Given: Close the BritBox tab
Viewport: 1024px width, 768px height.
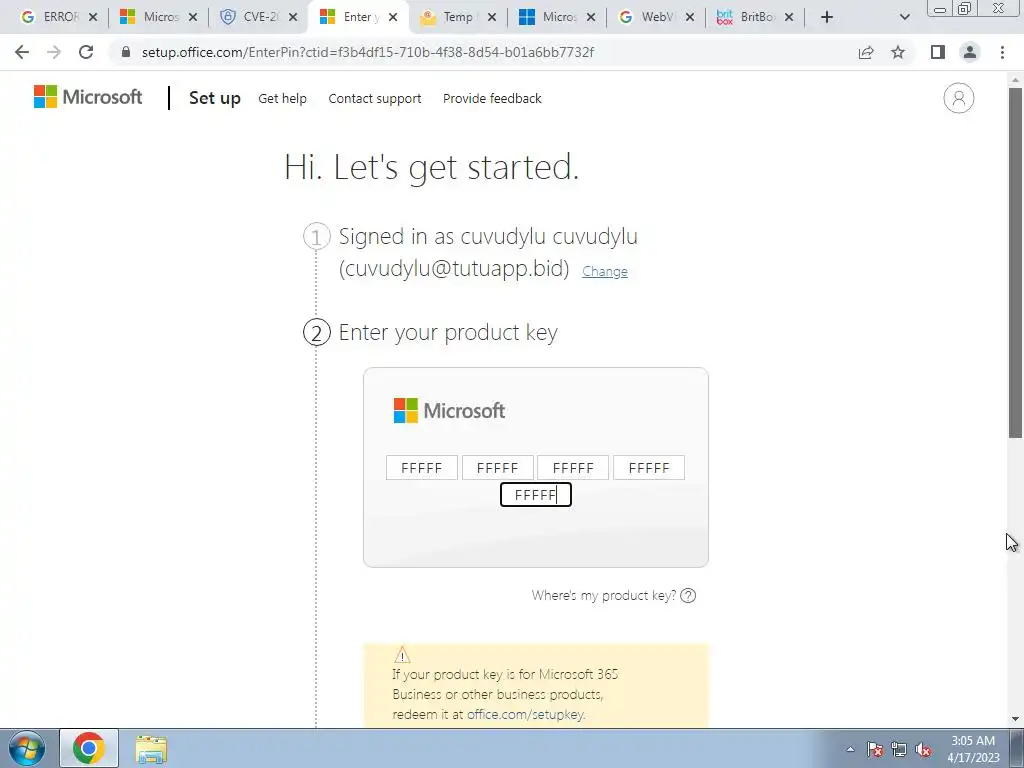Looking at the screenshot, I should click(x=789, y=18).
